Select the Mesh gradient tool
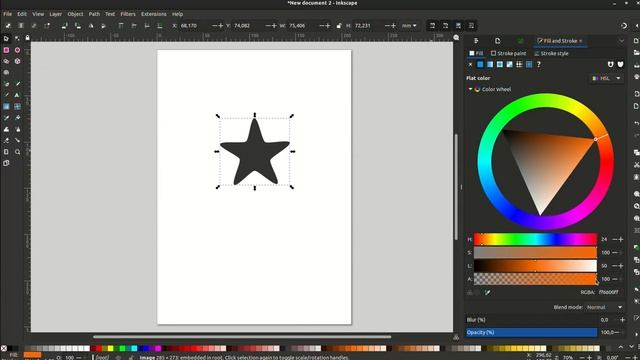 (x=18, y=107)
